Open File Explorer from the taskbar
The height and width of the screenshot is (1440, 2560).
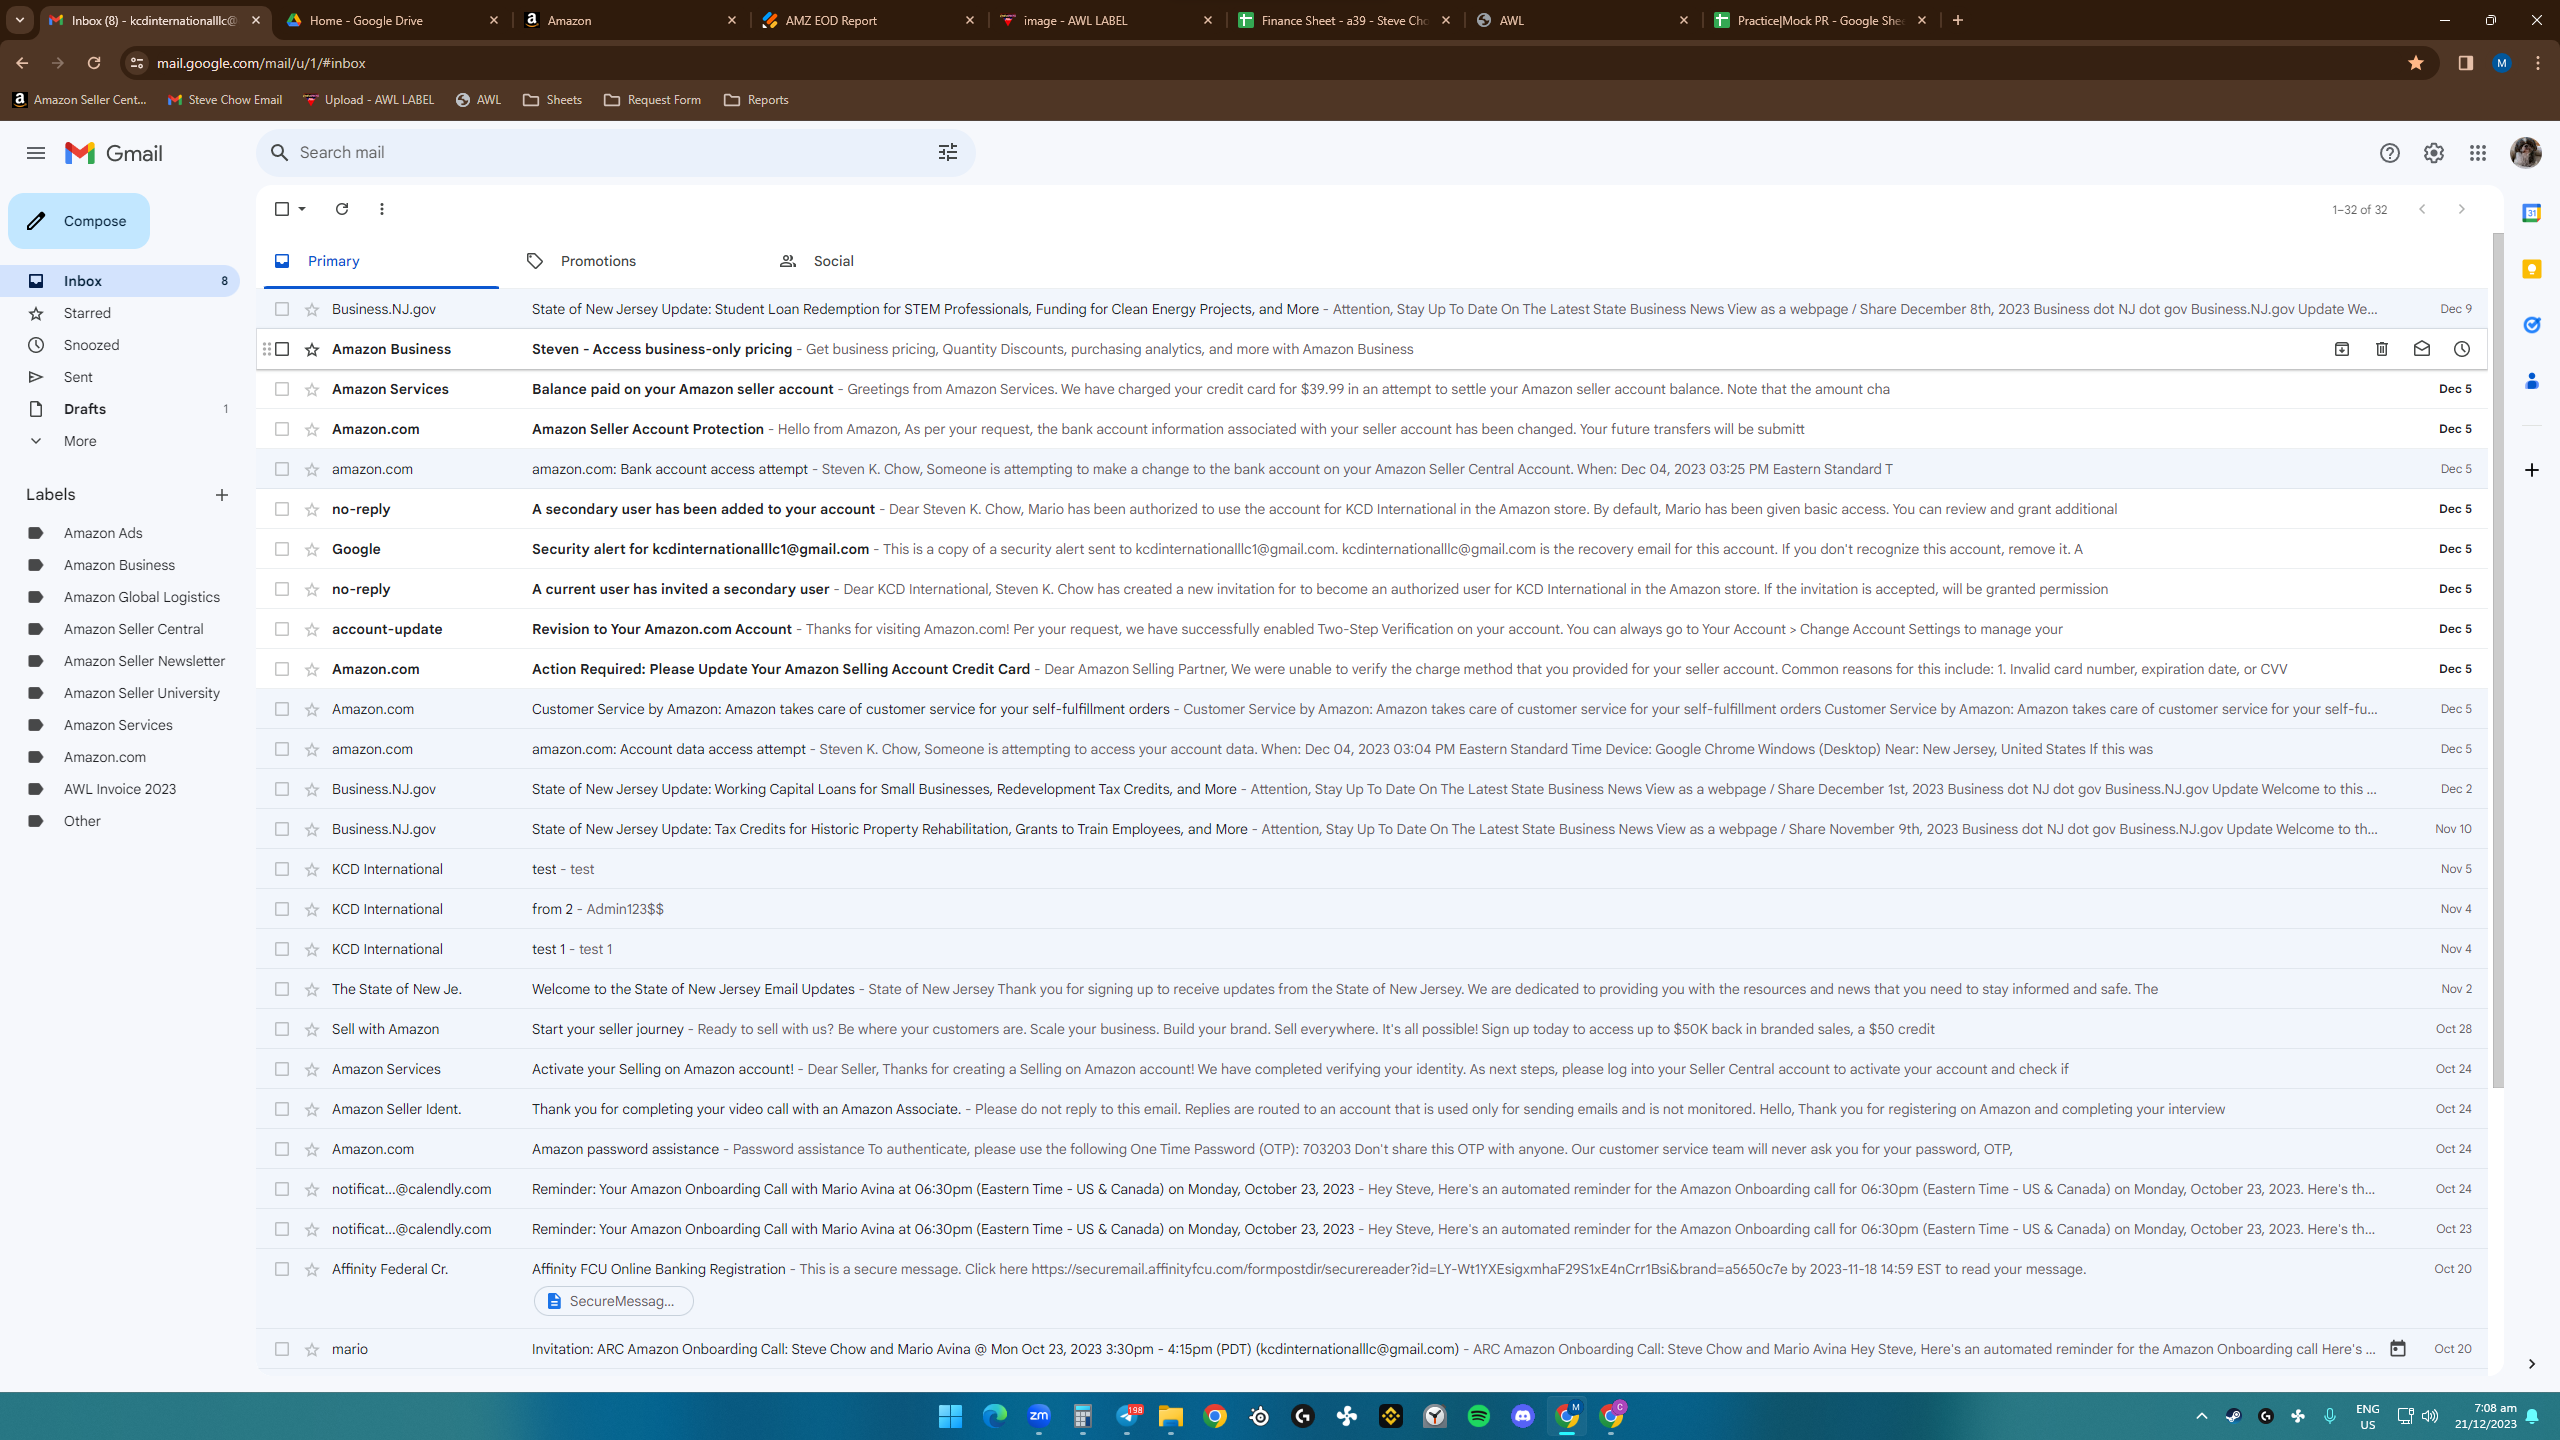[x=1171, y=1416]
